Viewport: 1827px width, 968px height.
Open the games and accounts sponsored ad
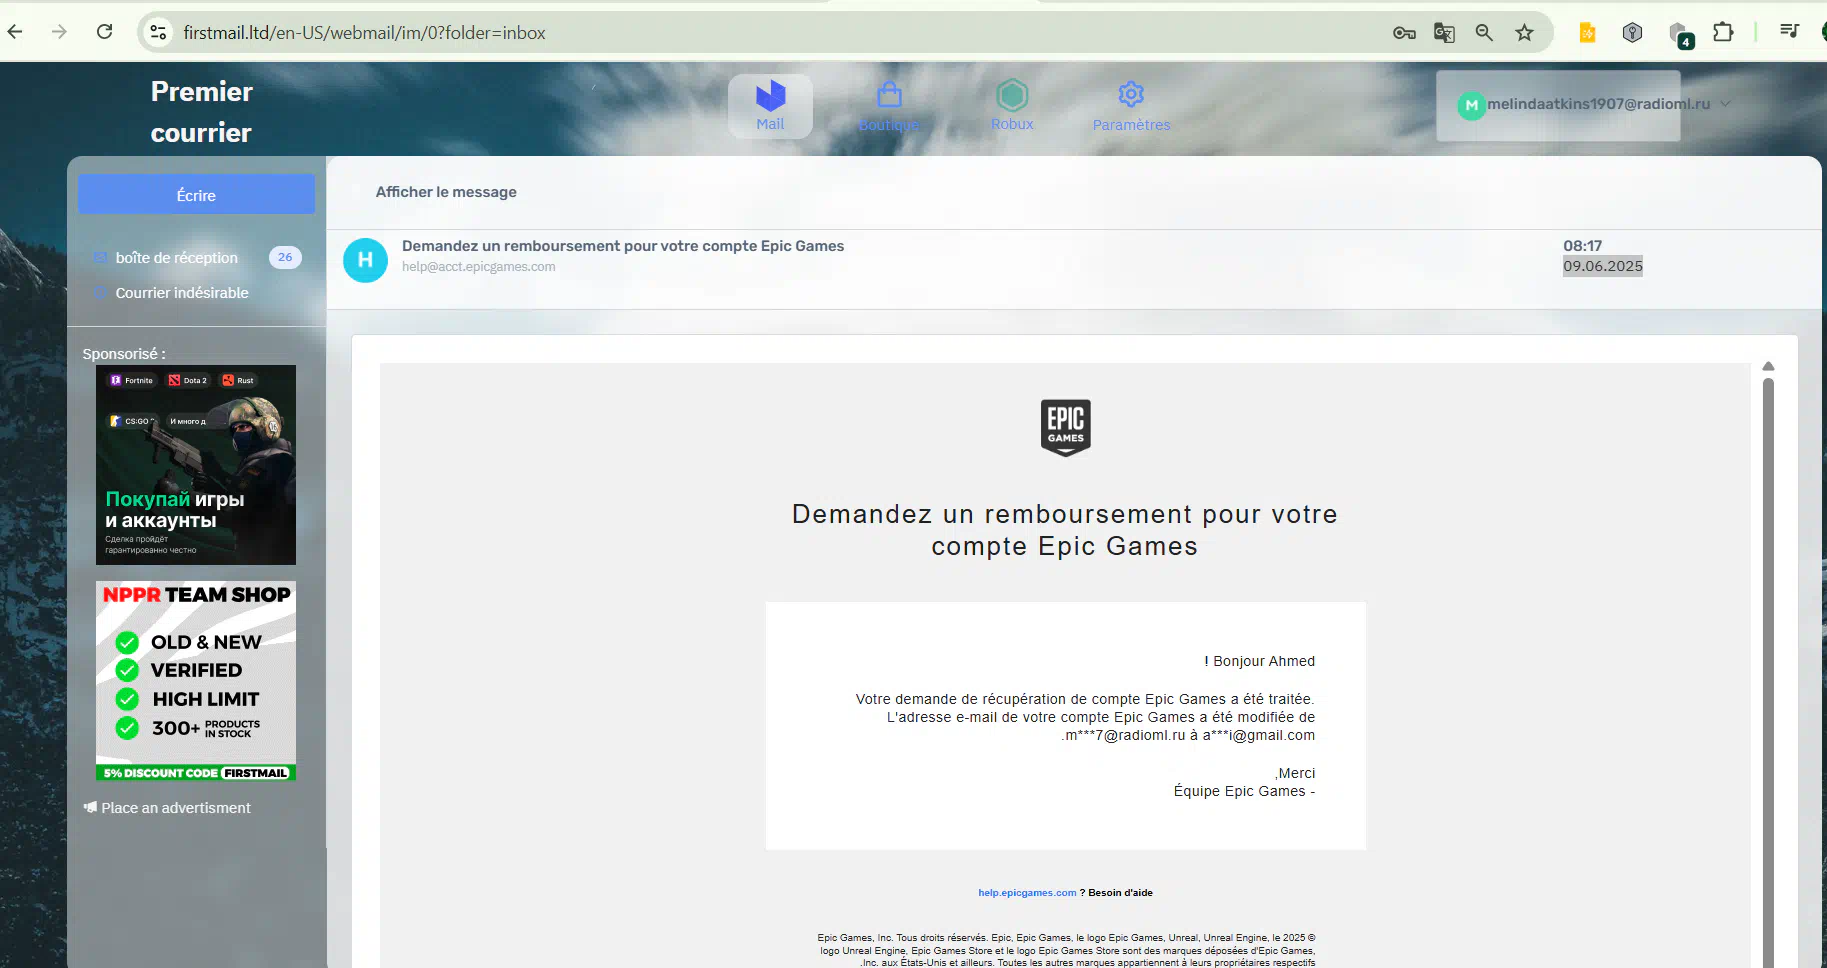(196, 465)
